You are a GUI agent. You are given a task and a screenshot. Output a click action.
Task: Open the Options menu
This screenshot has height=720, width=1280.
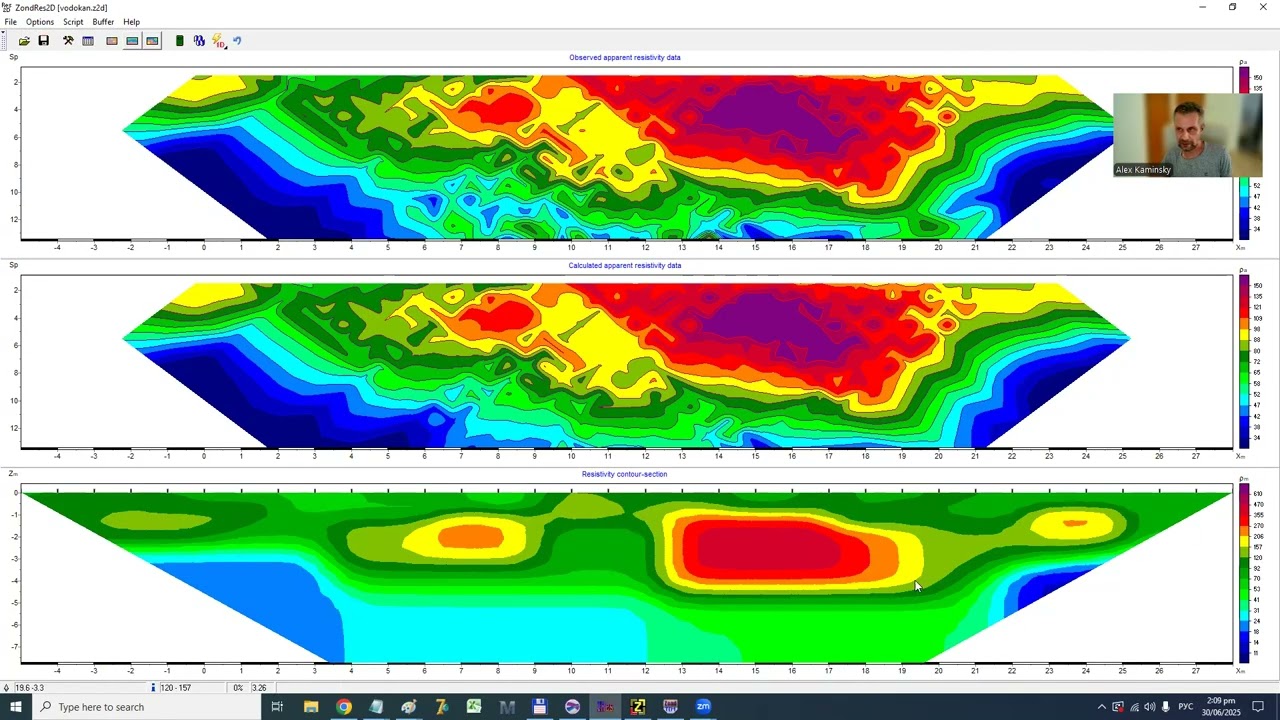tap(40, 22)
